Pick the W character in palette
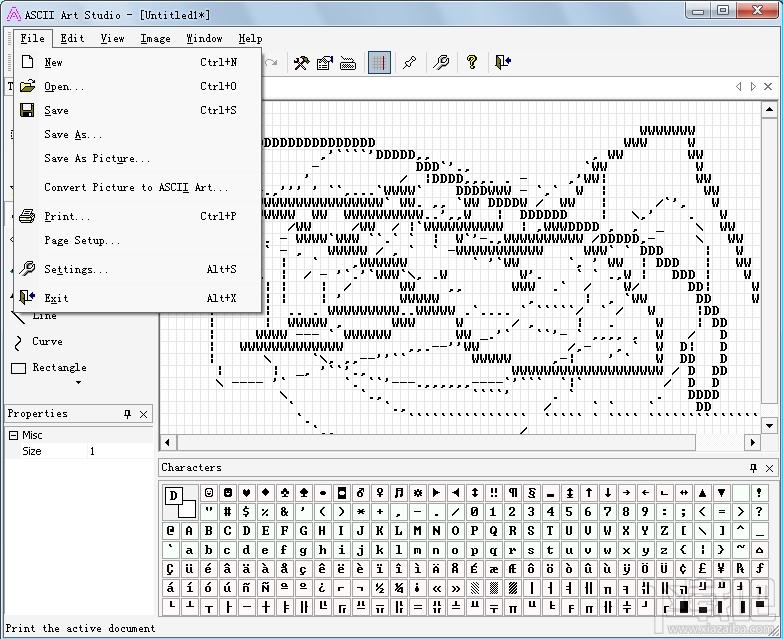This screenshot has height=639, width=783. (607, 531)
